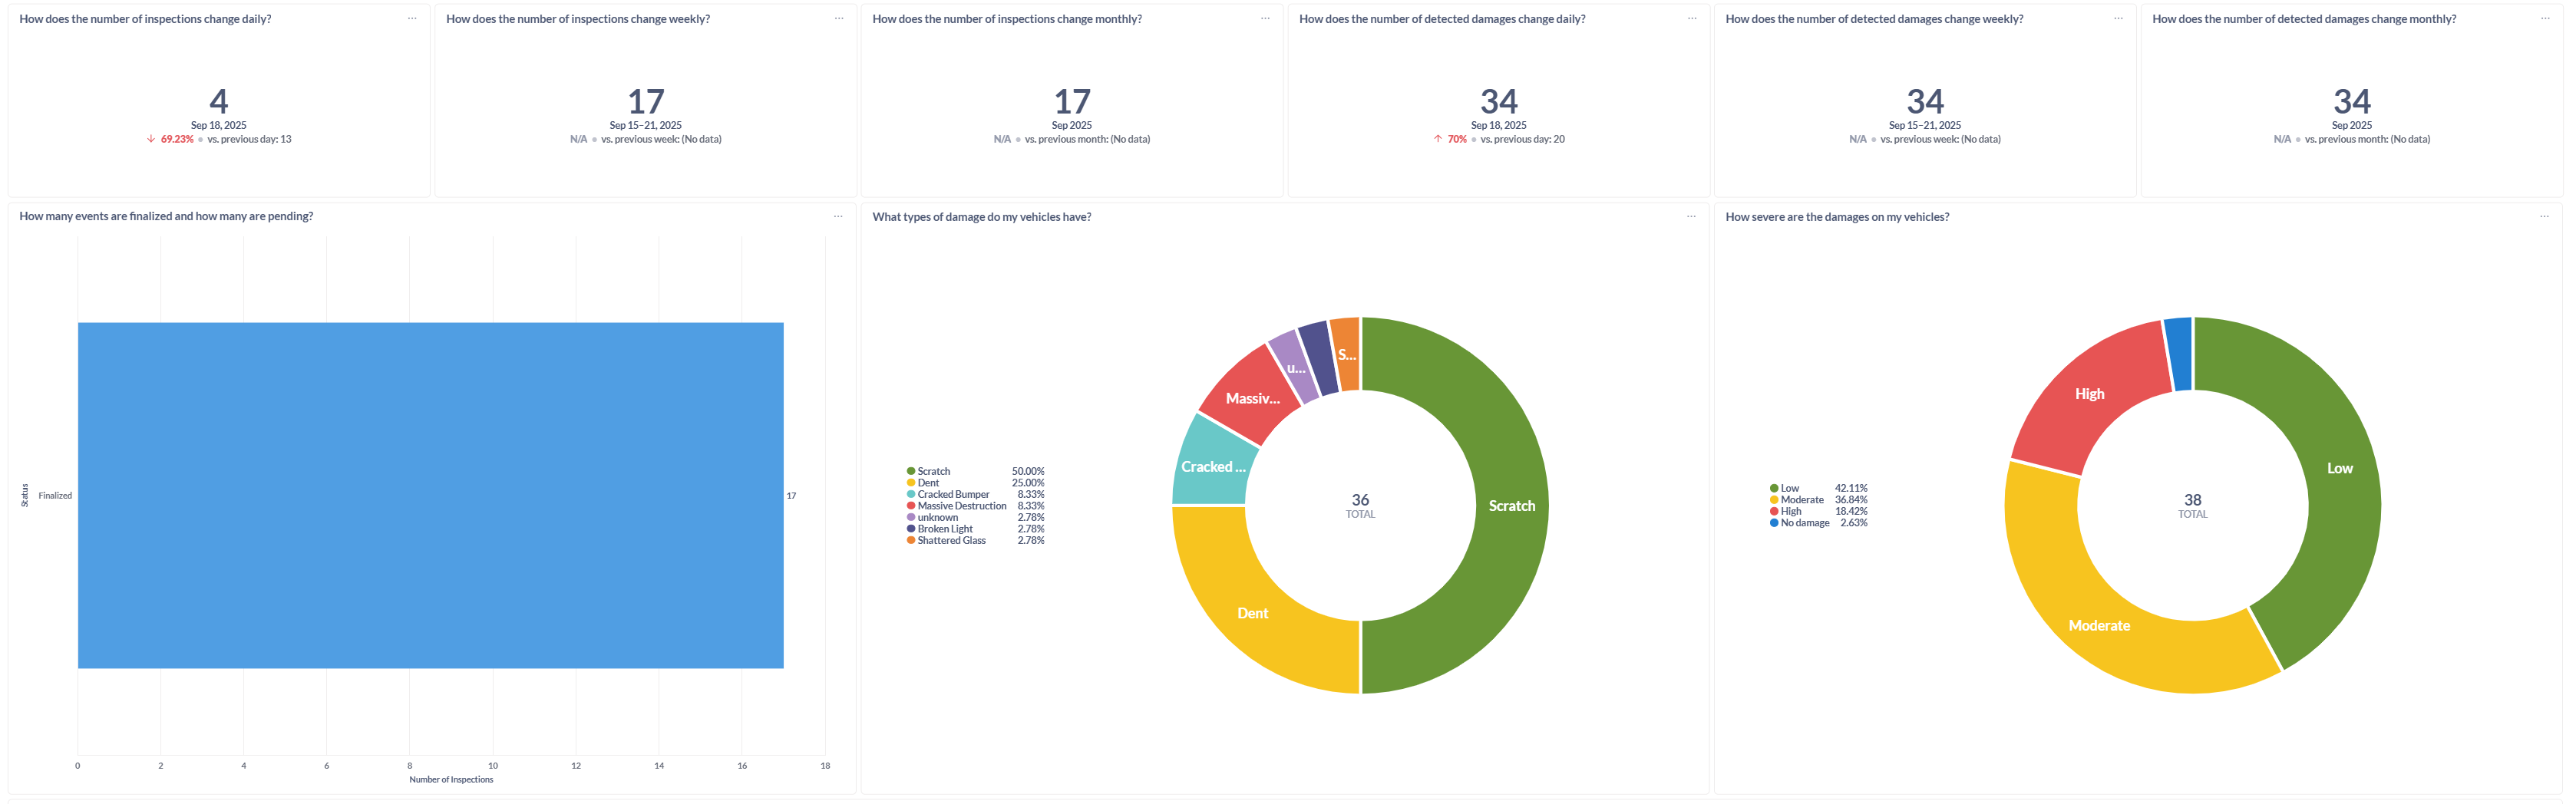Toggle Moderate series in severity legend

point(1801,500)
